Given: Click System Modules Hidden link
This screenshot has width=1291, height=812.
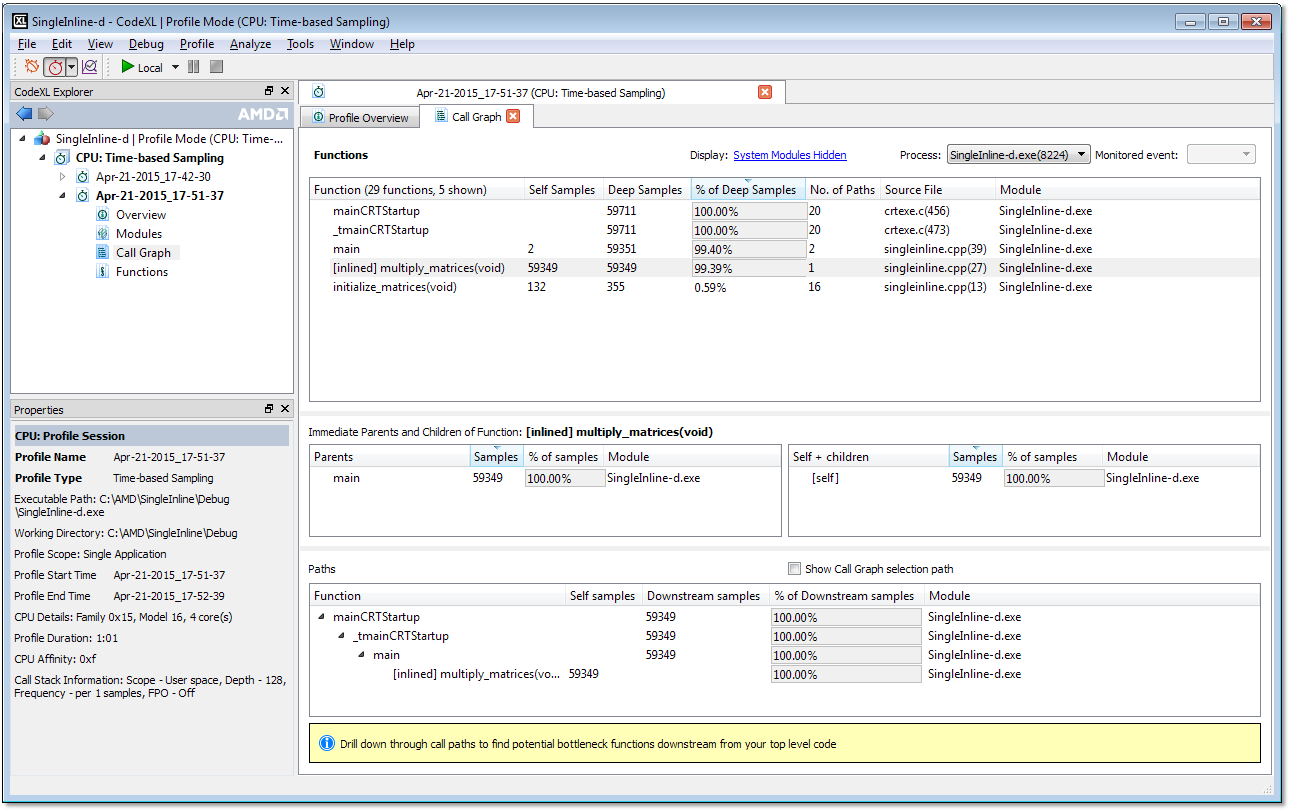Looking at the screenshot, I should coord(790,155).
